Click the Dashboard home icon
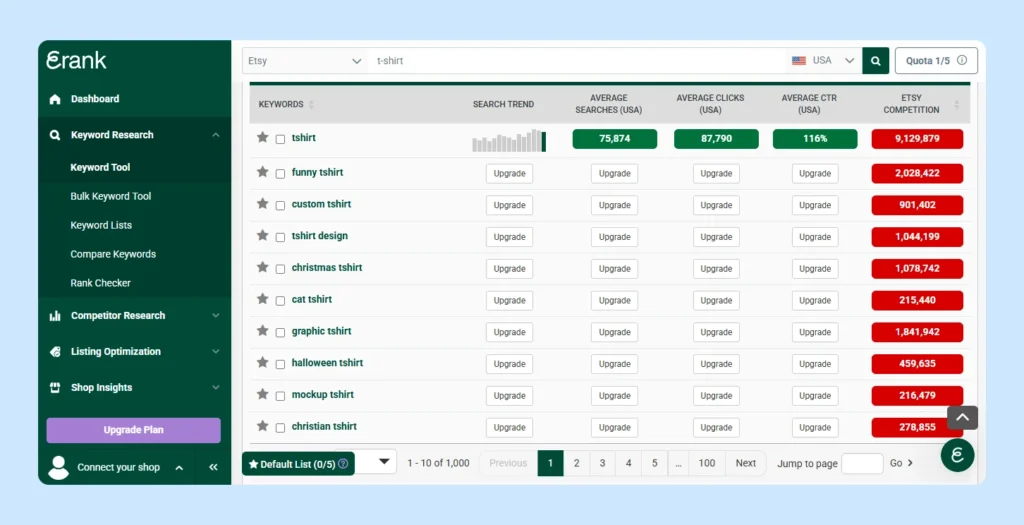1024x525 pixels. [55, 99]
